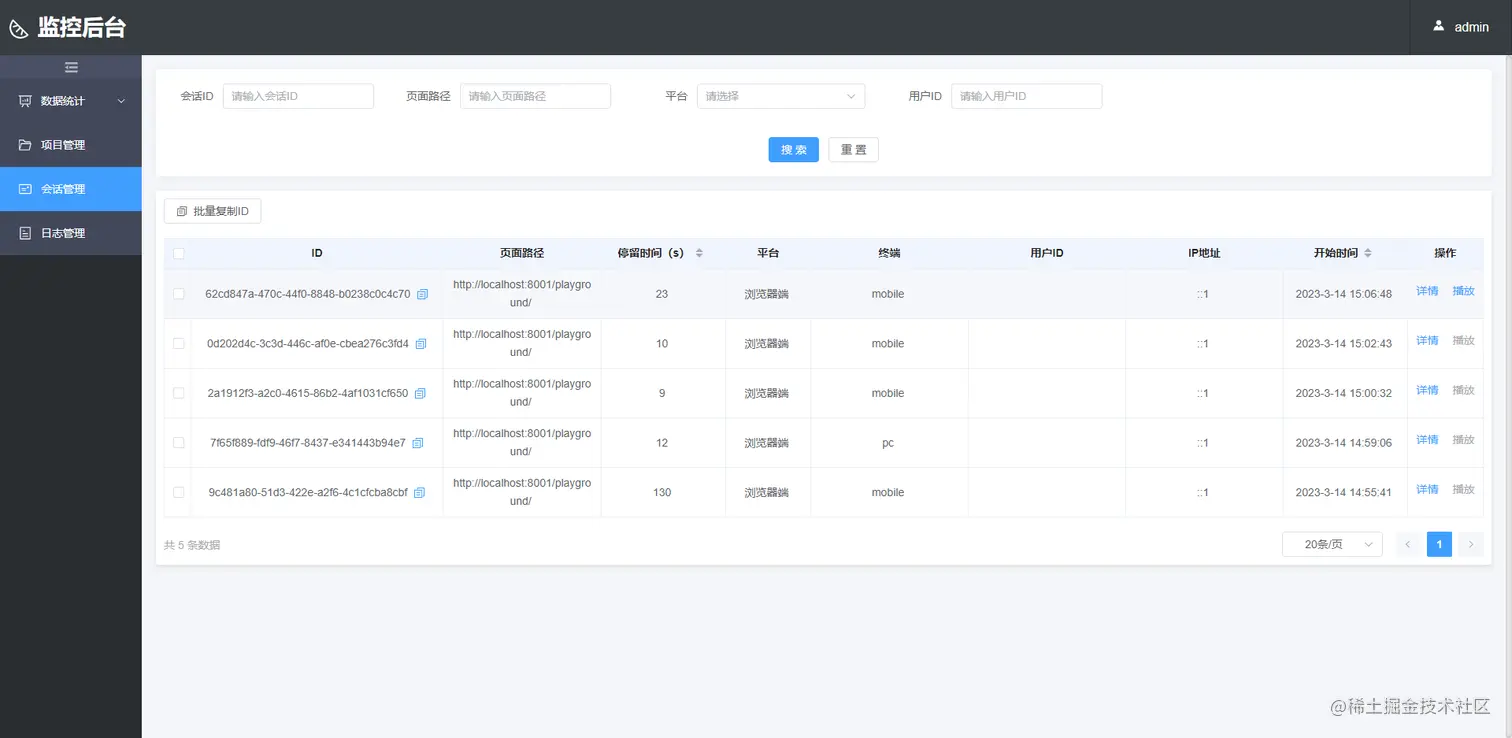The width and height of the screenshot is (1512, 738).
Task: Check the row for session 2a1912f3
Action: coord(179,393)
